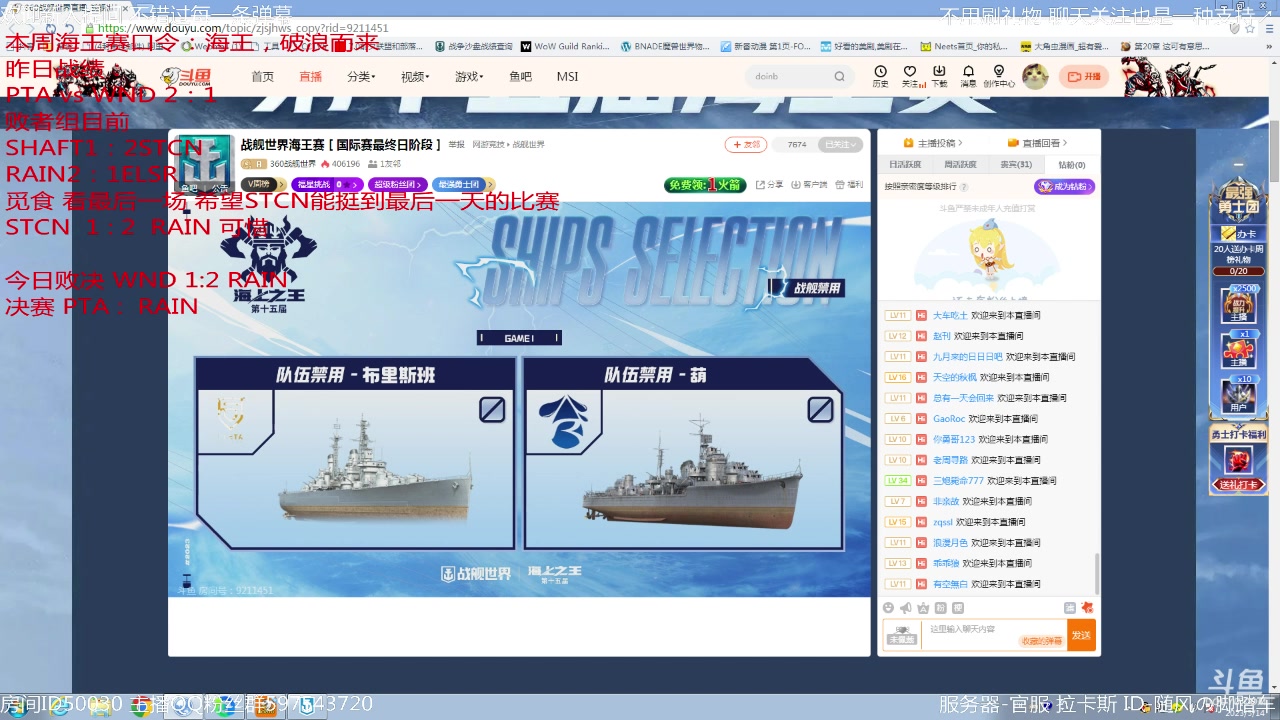The width and height of the screenshot is (1280, 720).
Task: Expand the 游戏 games dropdown
Action: coord(469,76)
